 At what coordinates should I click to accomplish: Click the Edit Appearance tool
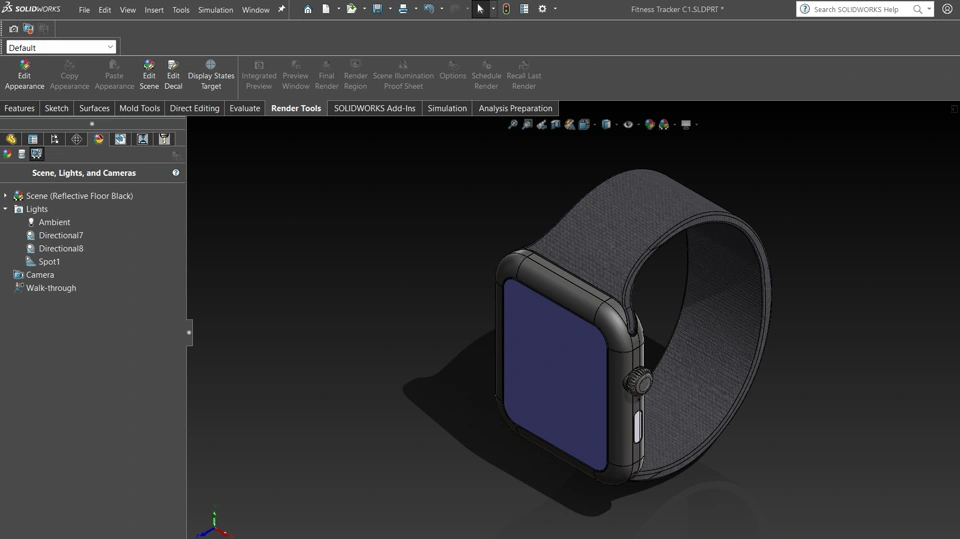[24, 74]
